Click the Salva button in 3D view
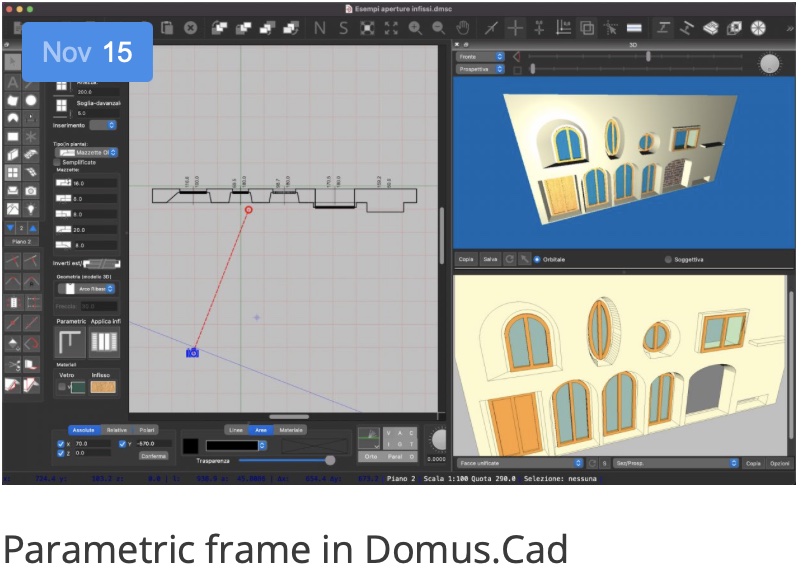The width and height of the screenshot is (802, 580). pyautogui.click(x=489, y=259)
